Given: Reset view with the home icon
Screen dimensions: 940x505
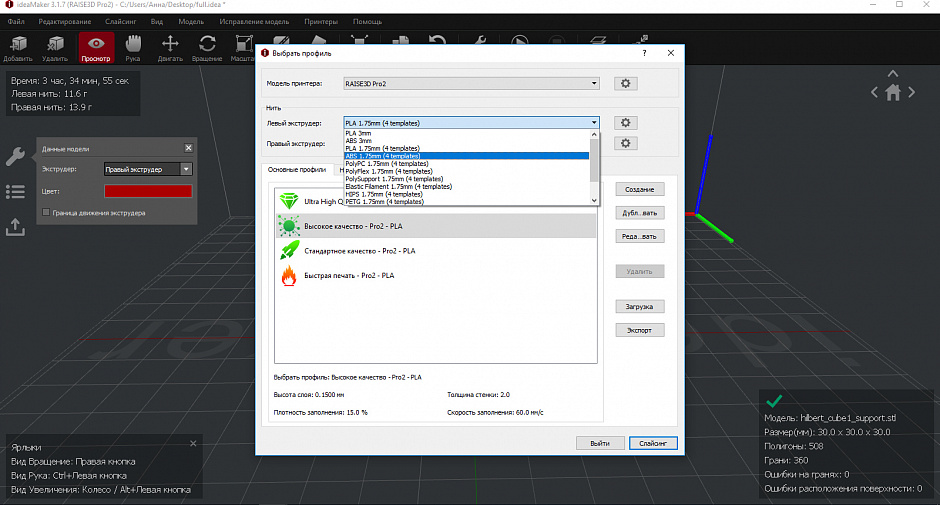Looking at the screenshot, I should tap(893, 93).
